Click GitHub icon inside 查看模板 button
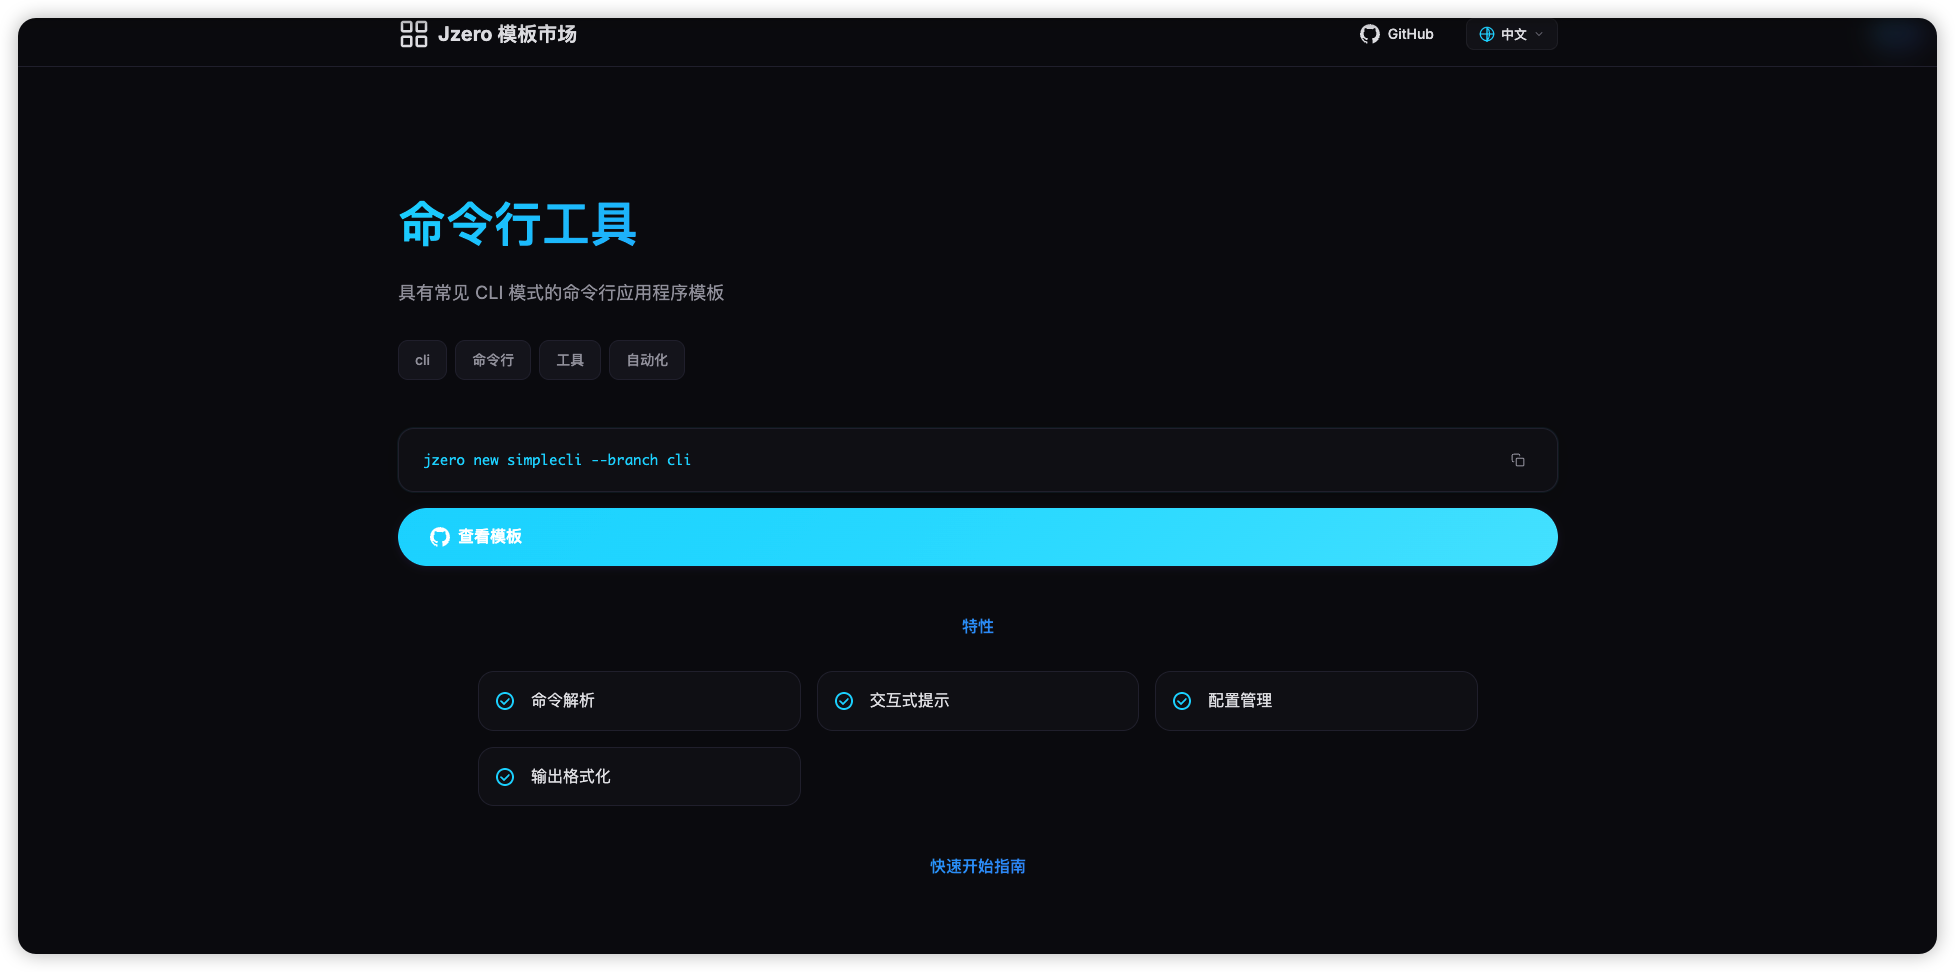The height and width of the screenshot is (972, 1955). (x=440, y=537)
